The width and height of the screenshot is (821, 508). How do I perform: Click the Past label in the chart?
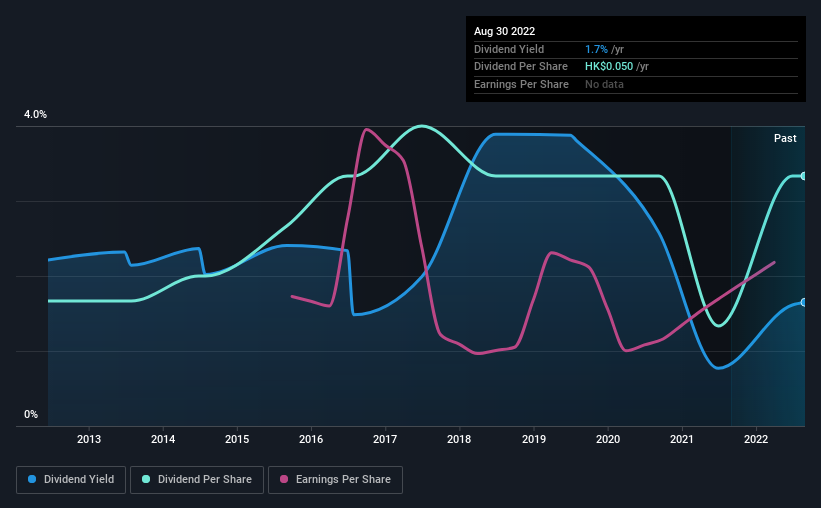point(785,138)
